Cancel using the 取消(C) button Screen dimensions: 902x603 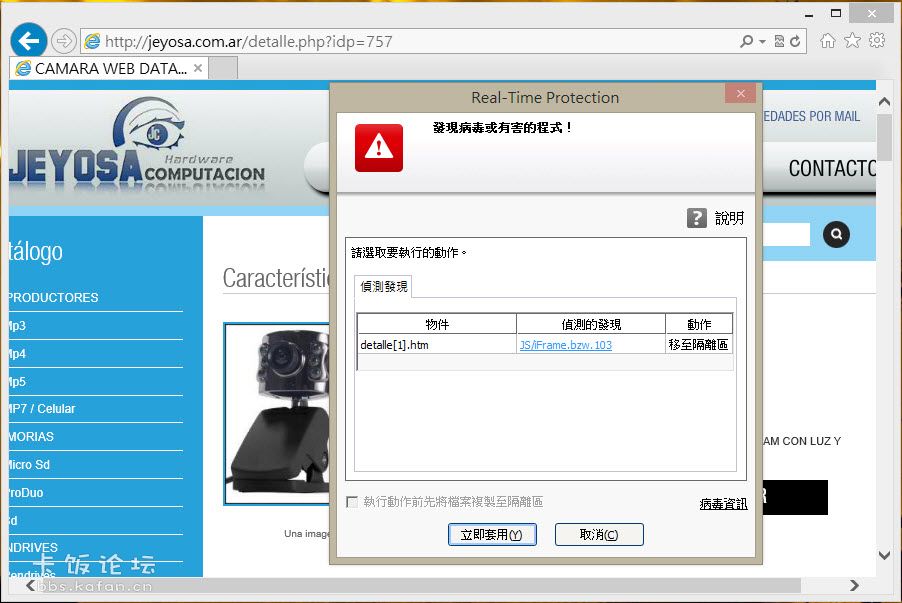coord(599,535)
